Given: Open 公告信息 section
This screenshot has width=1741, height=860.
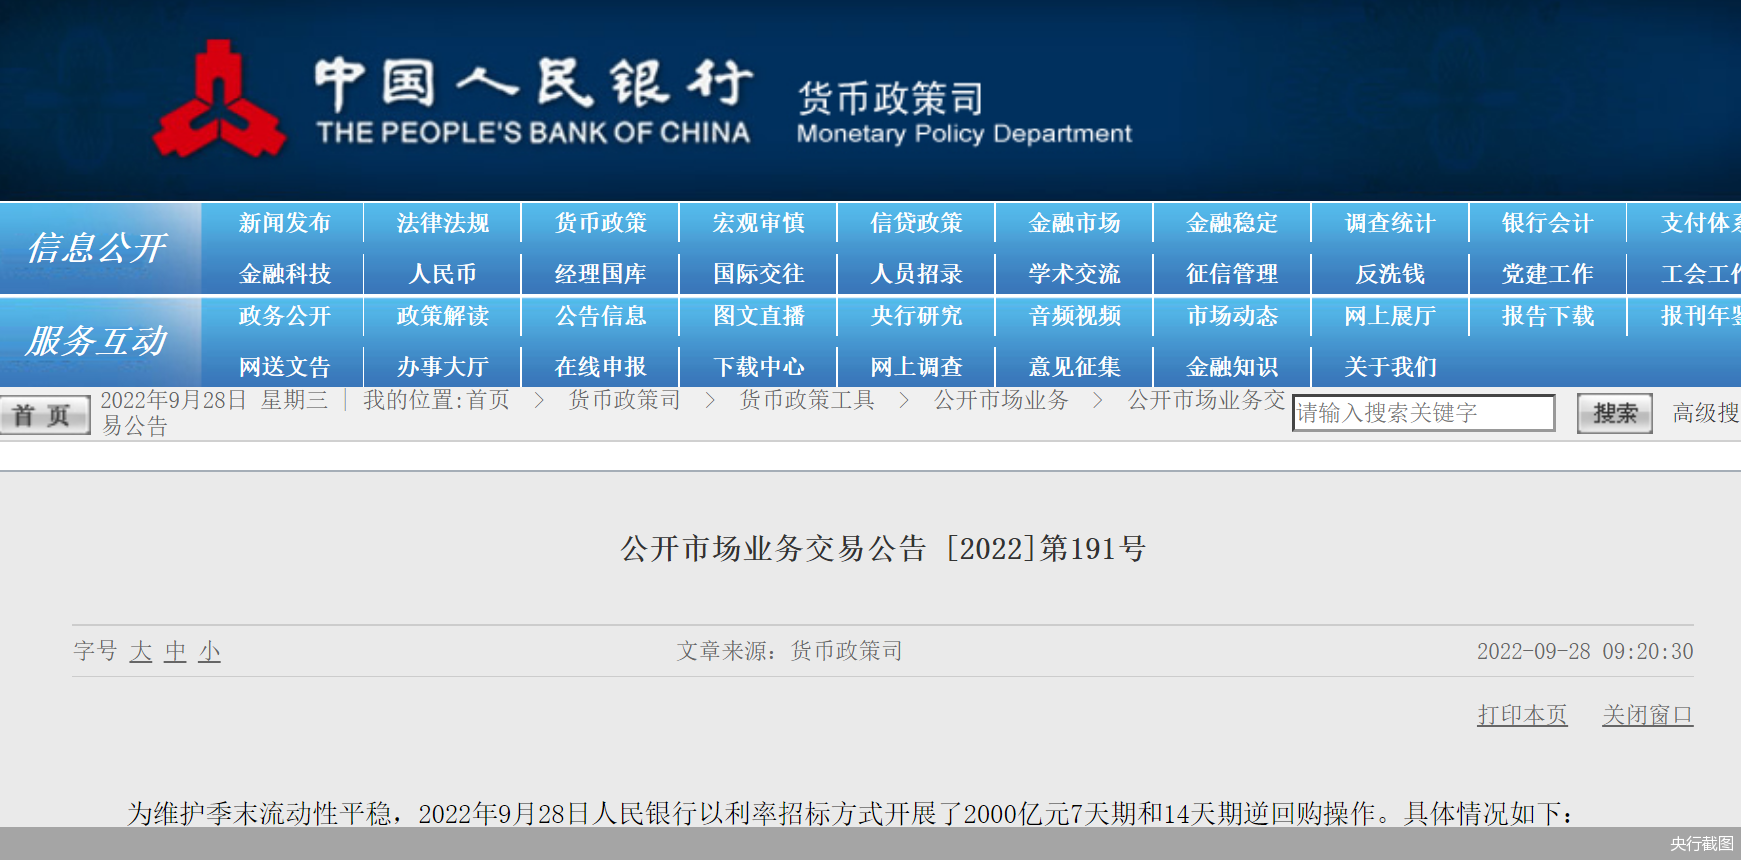Looking at the screenshot, I should click(600, 316).
